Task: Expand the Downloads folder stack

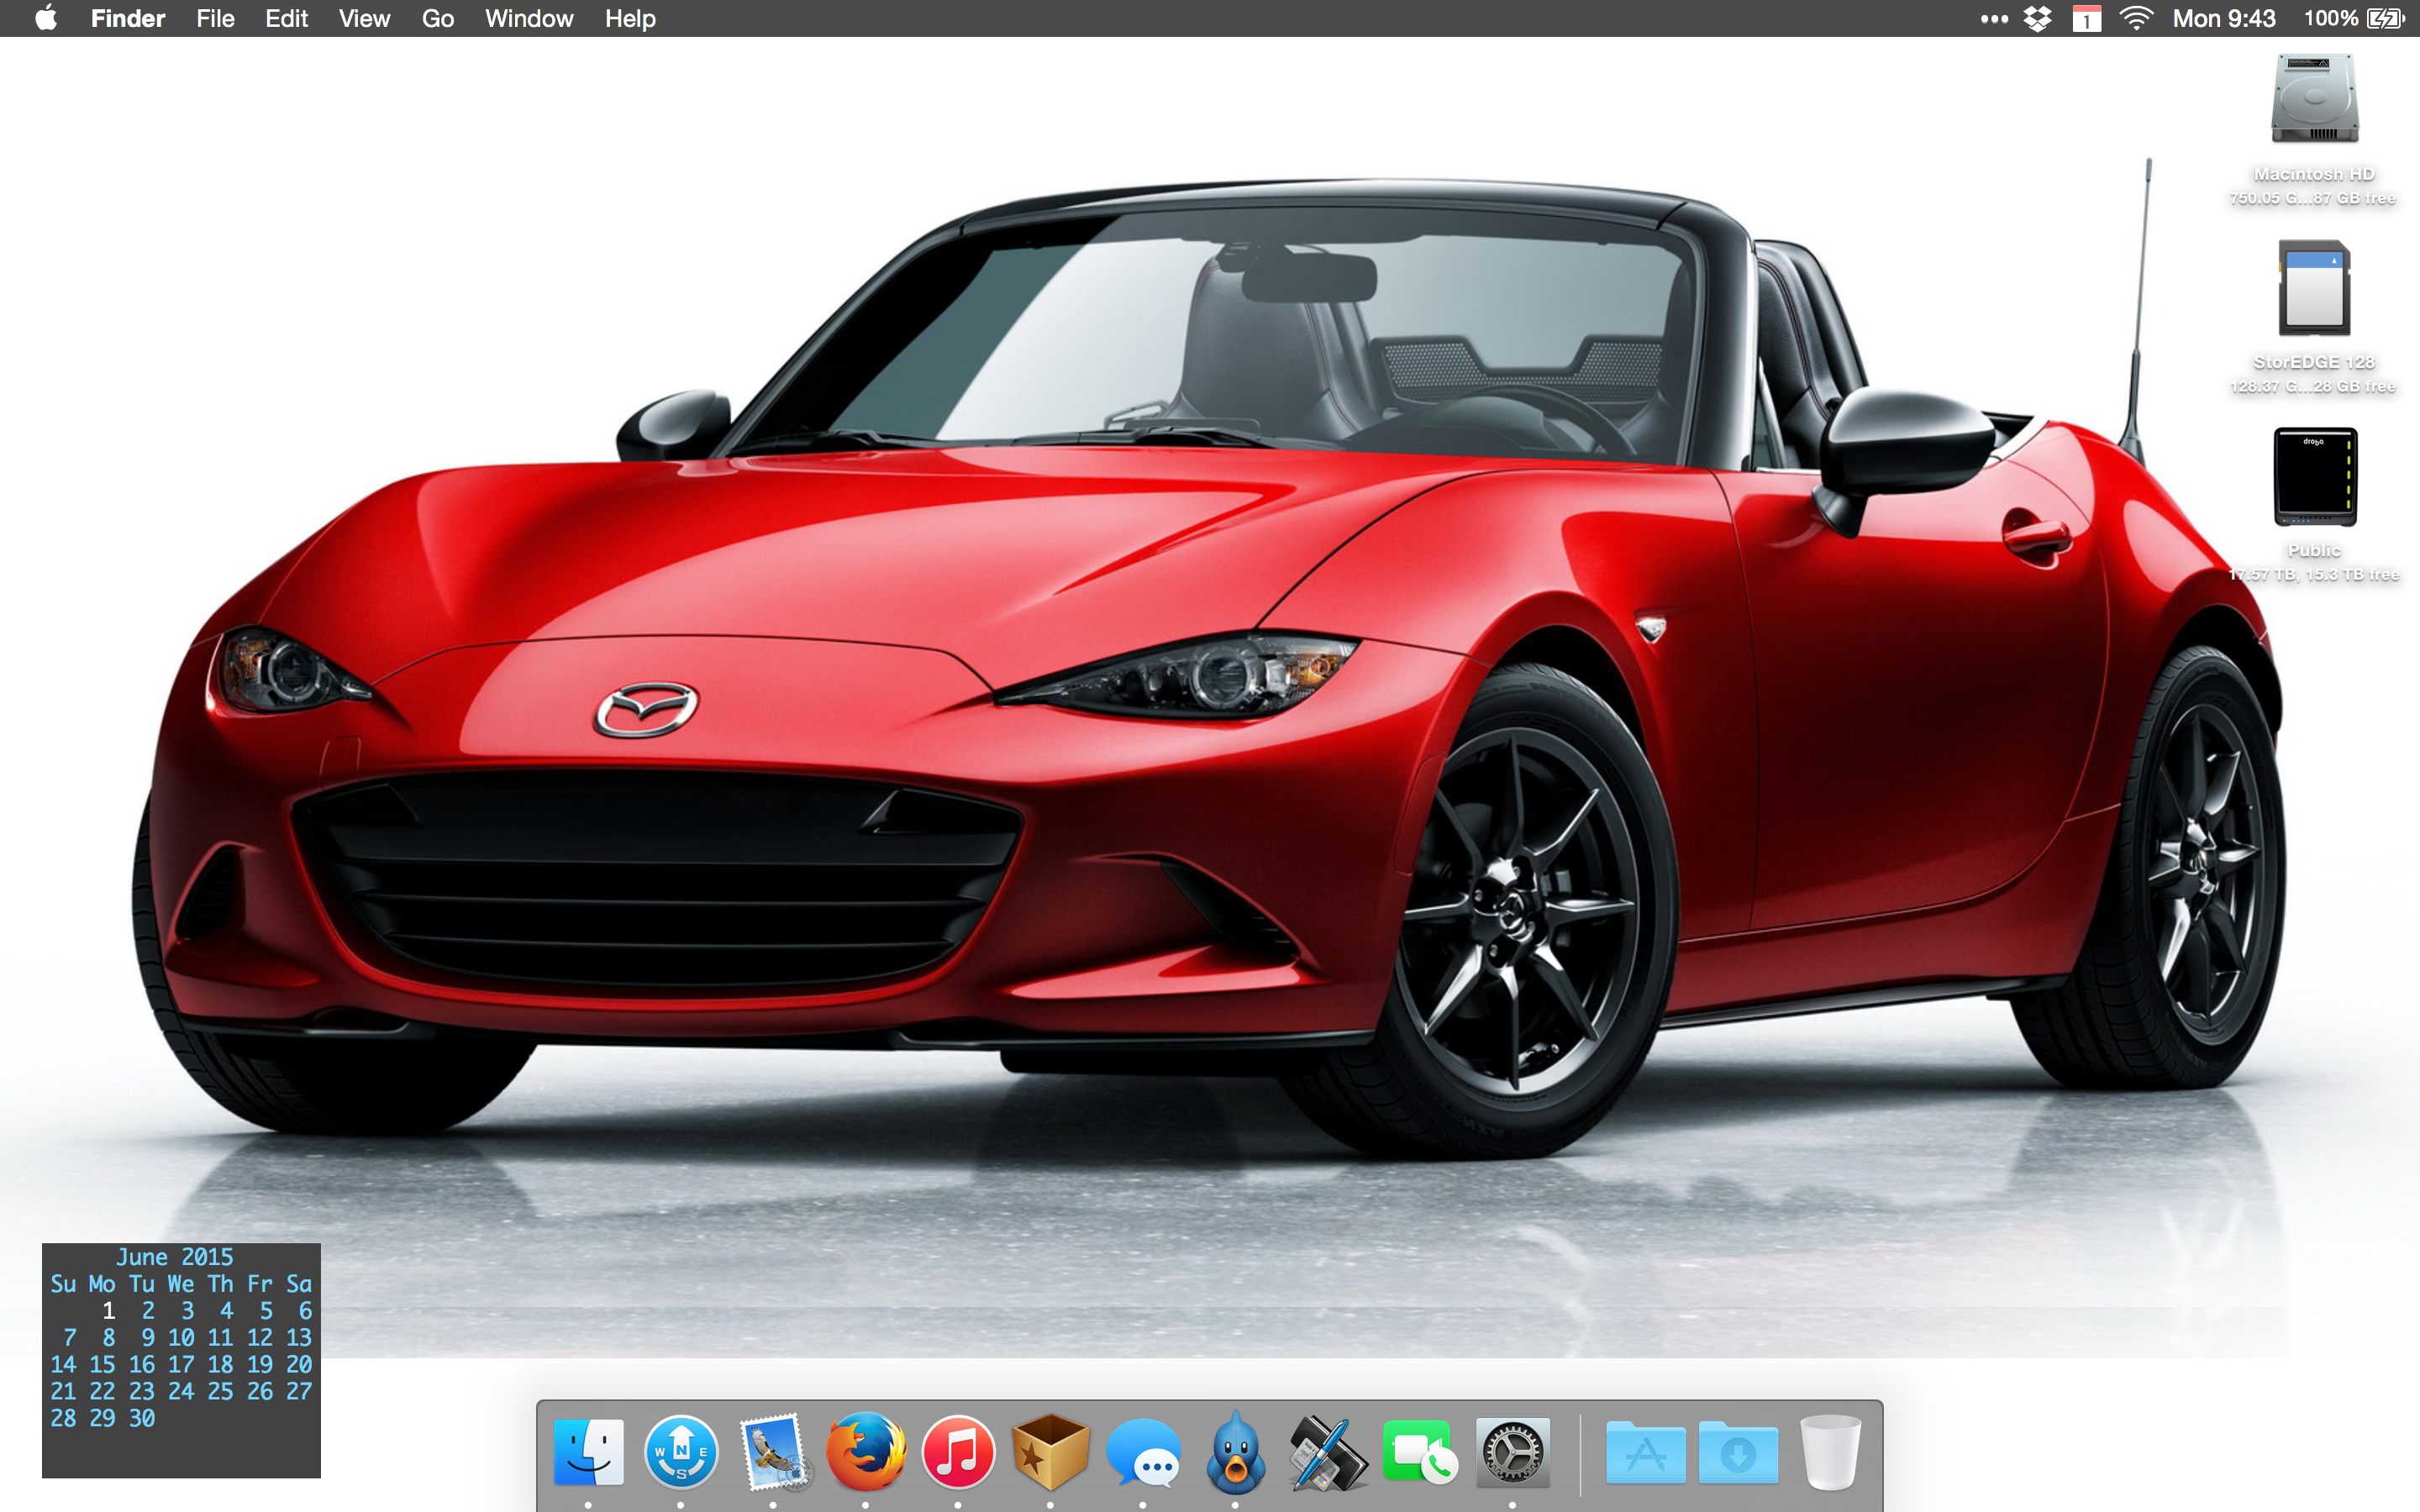Action: pyautogui.click(x=1738, y=1452)
